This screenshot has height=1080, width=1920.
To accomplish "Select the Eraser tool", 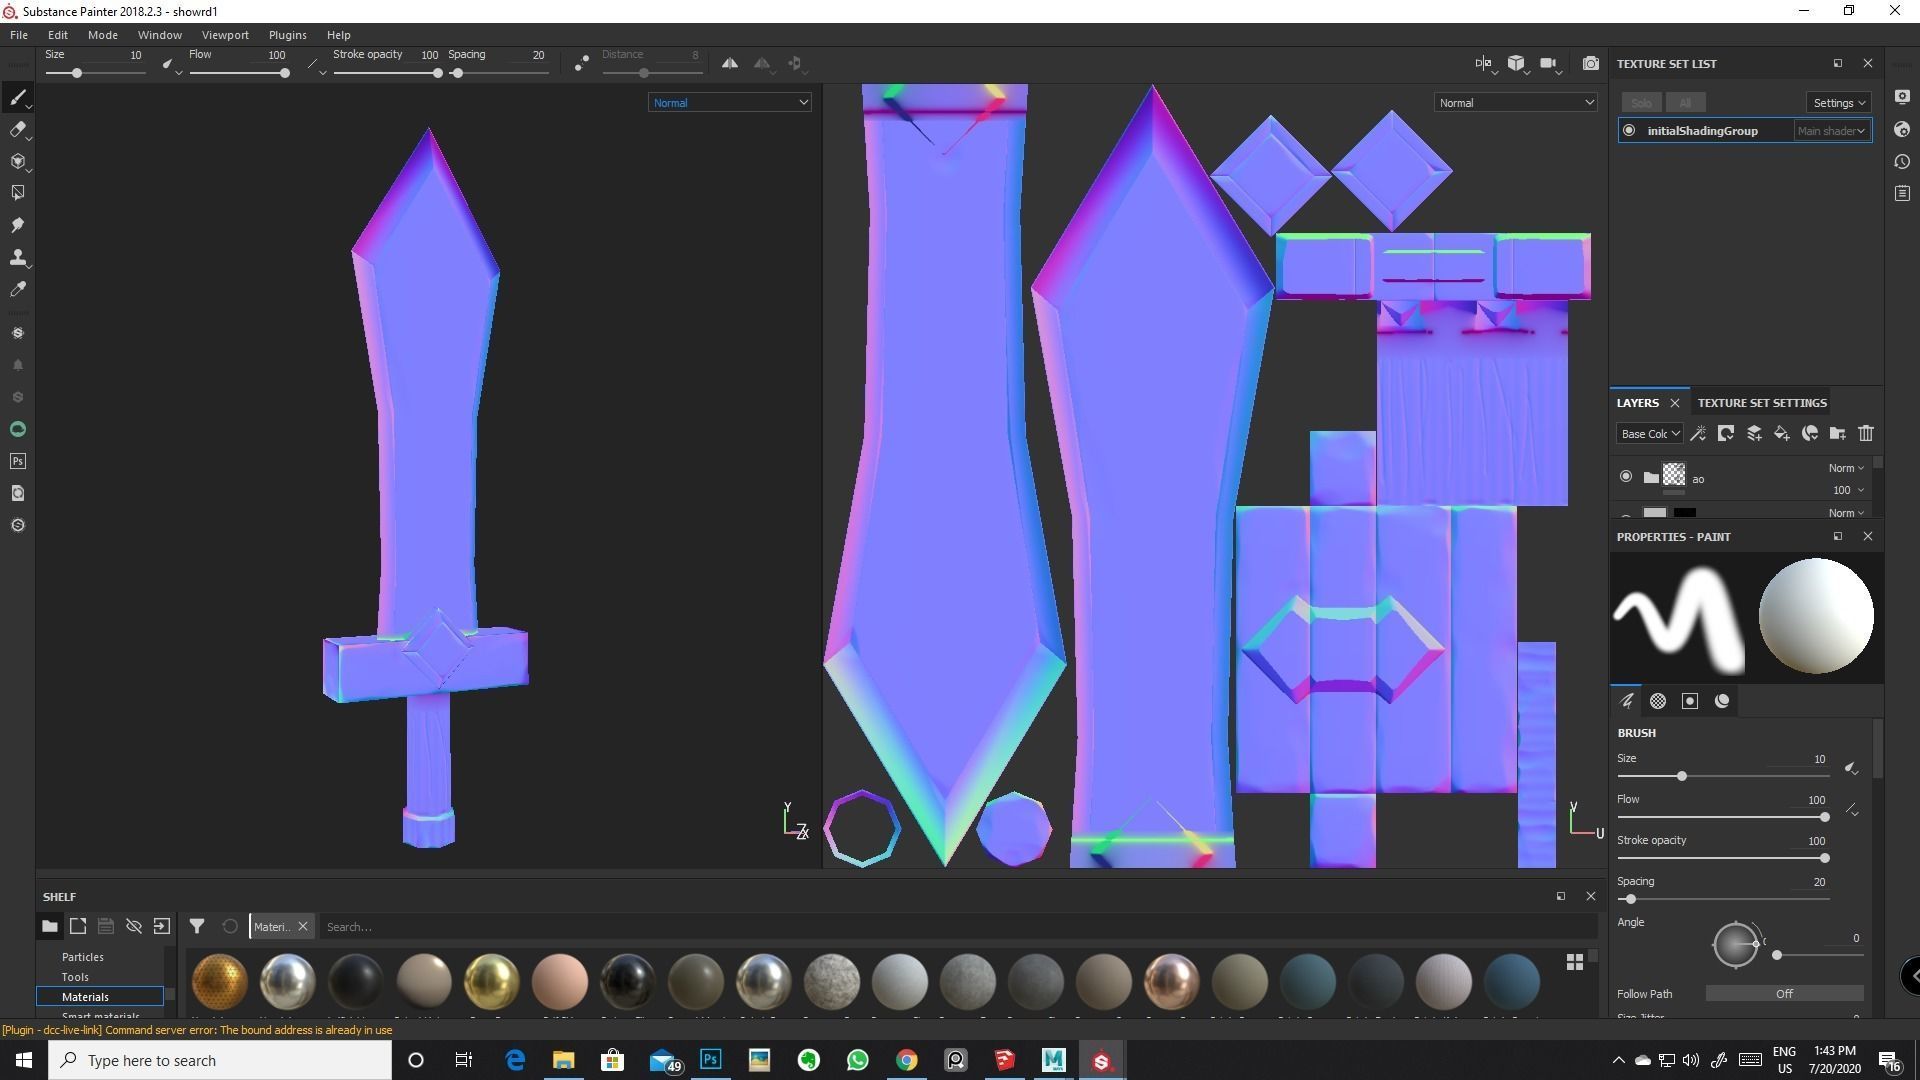I will (18, 129).
